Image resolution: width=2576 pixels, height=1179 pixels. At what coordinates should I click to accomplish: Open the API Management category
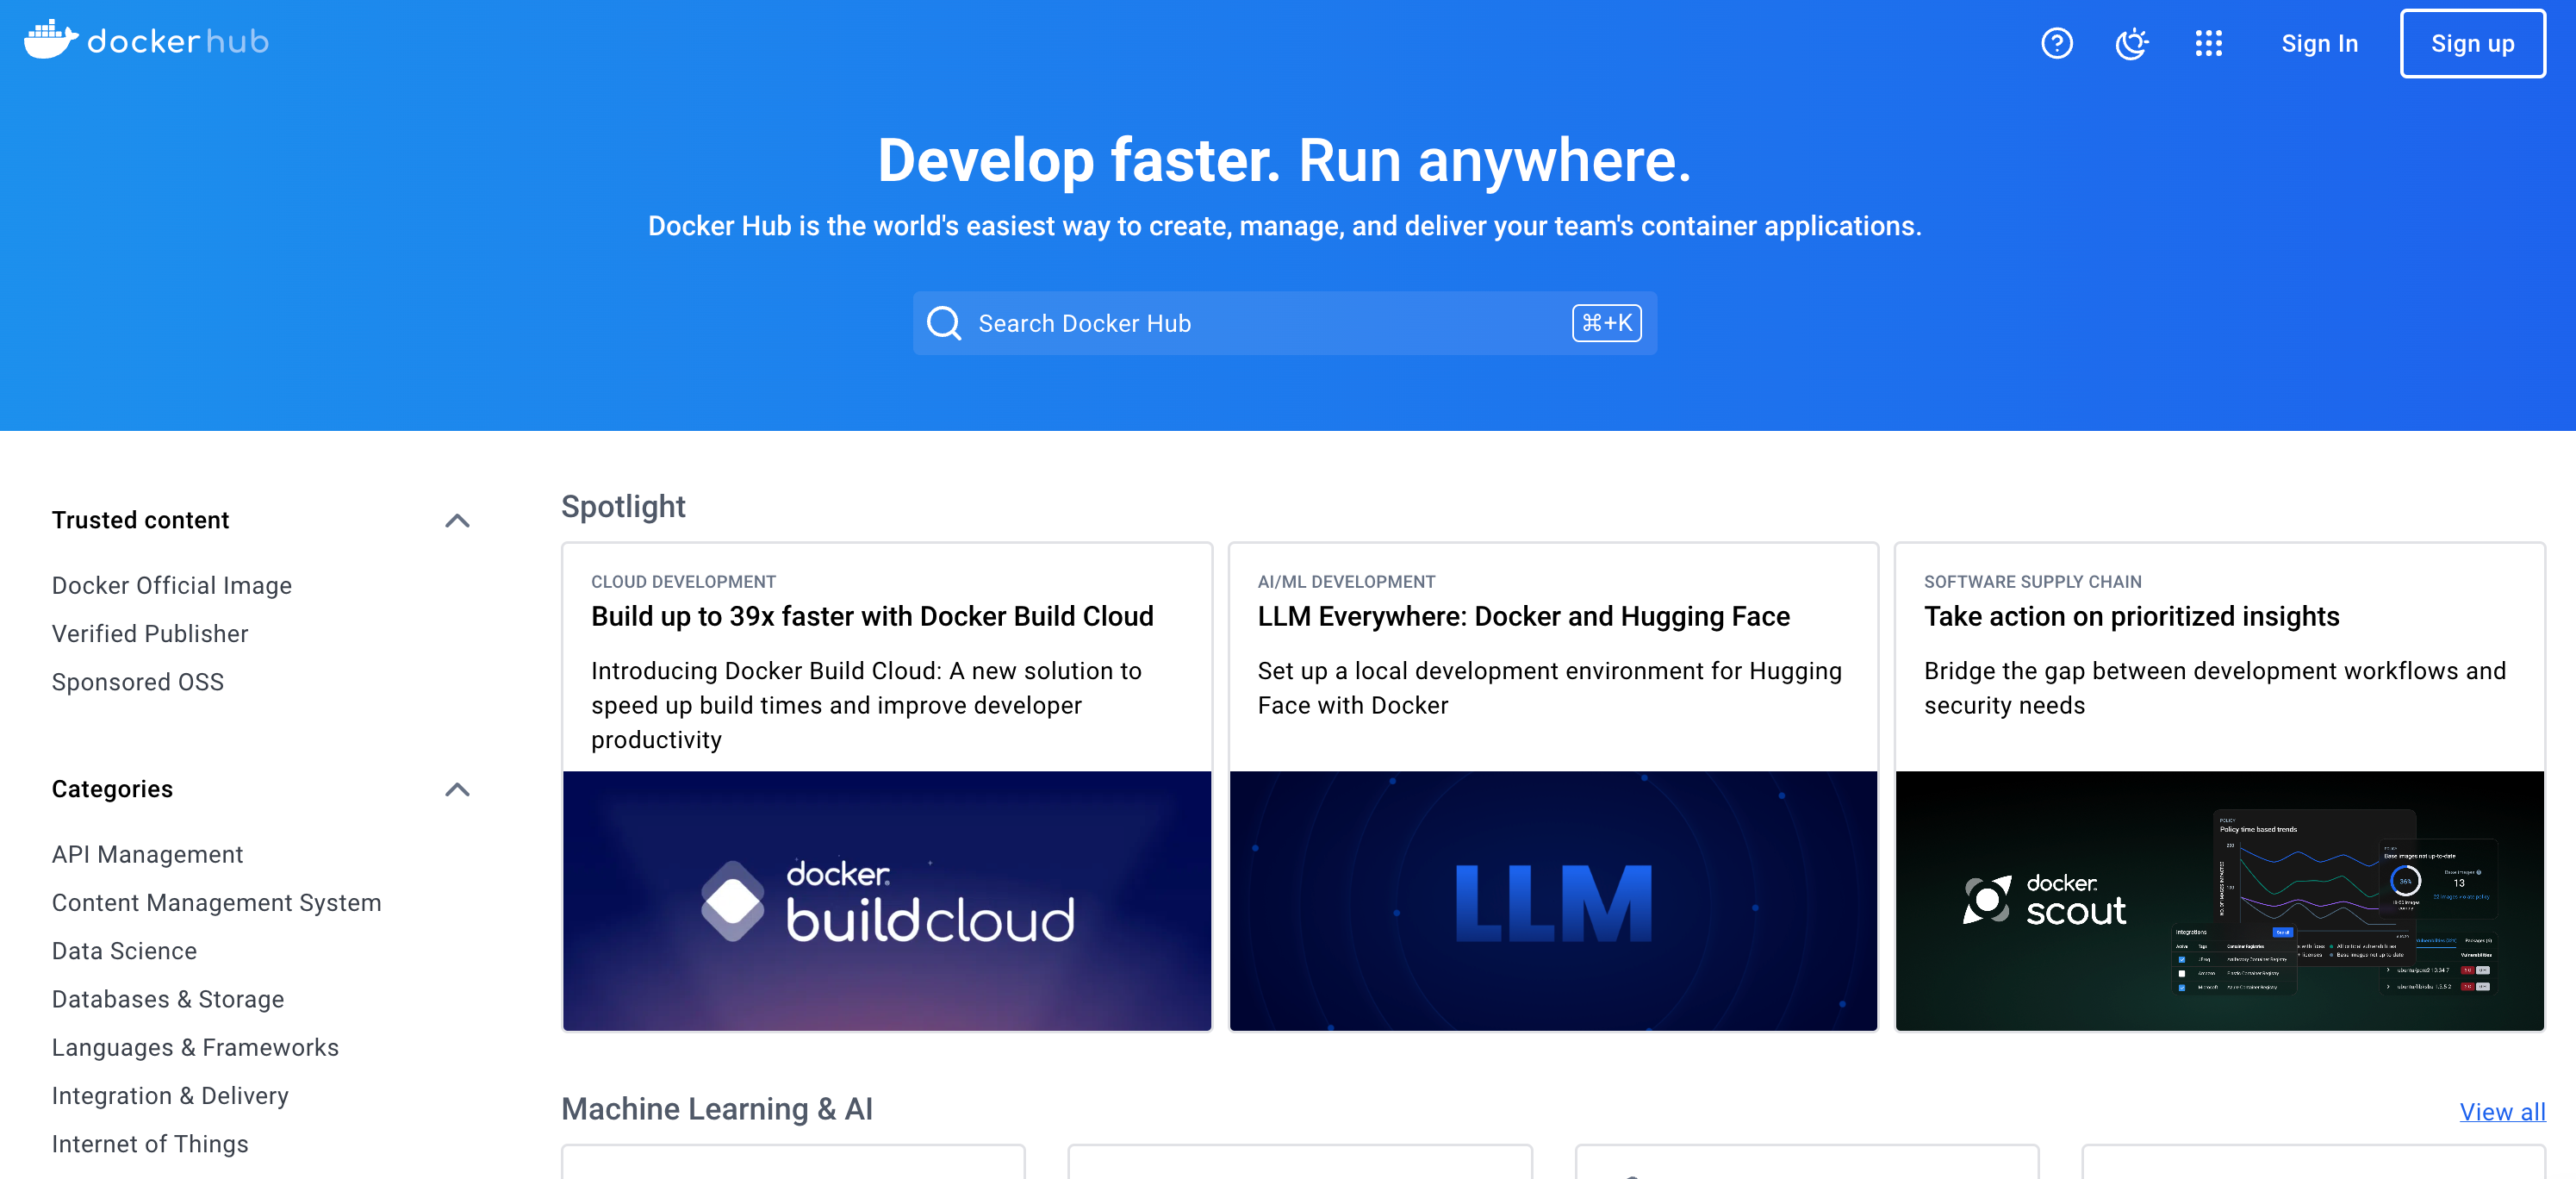(147, 854)
